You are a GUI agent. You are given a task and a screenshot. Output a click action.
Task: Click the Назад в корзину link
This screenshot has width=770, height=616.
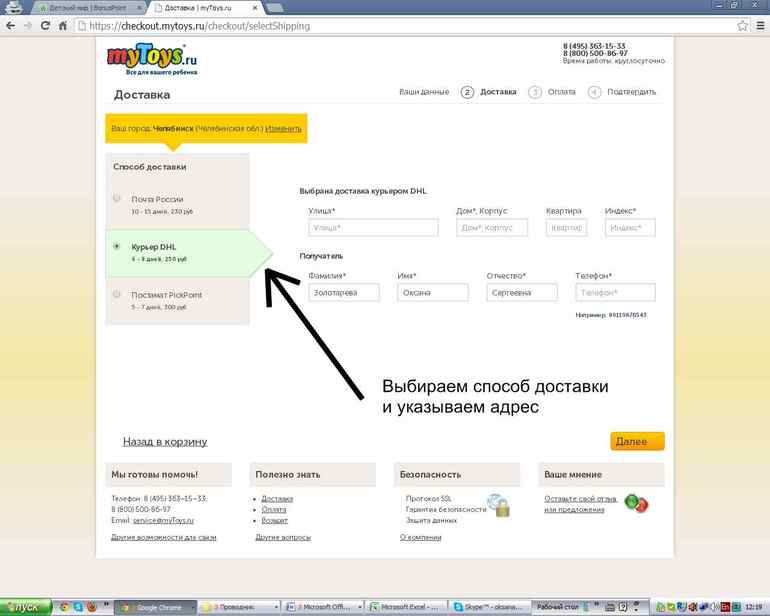[165, 441]
